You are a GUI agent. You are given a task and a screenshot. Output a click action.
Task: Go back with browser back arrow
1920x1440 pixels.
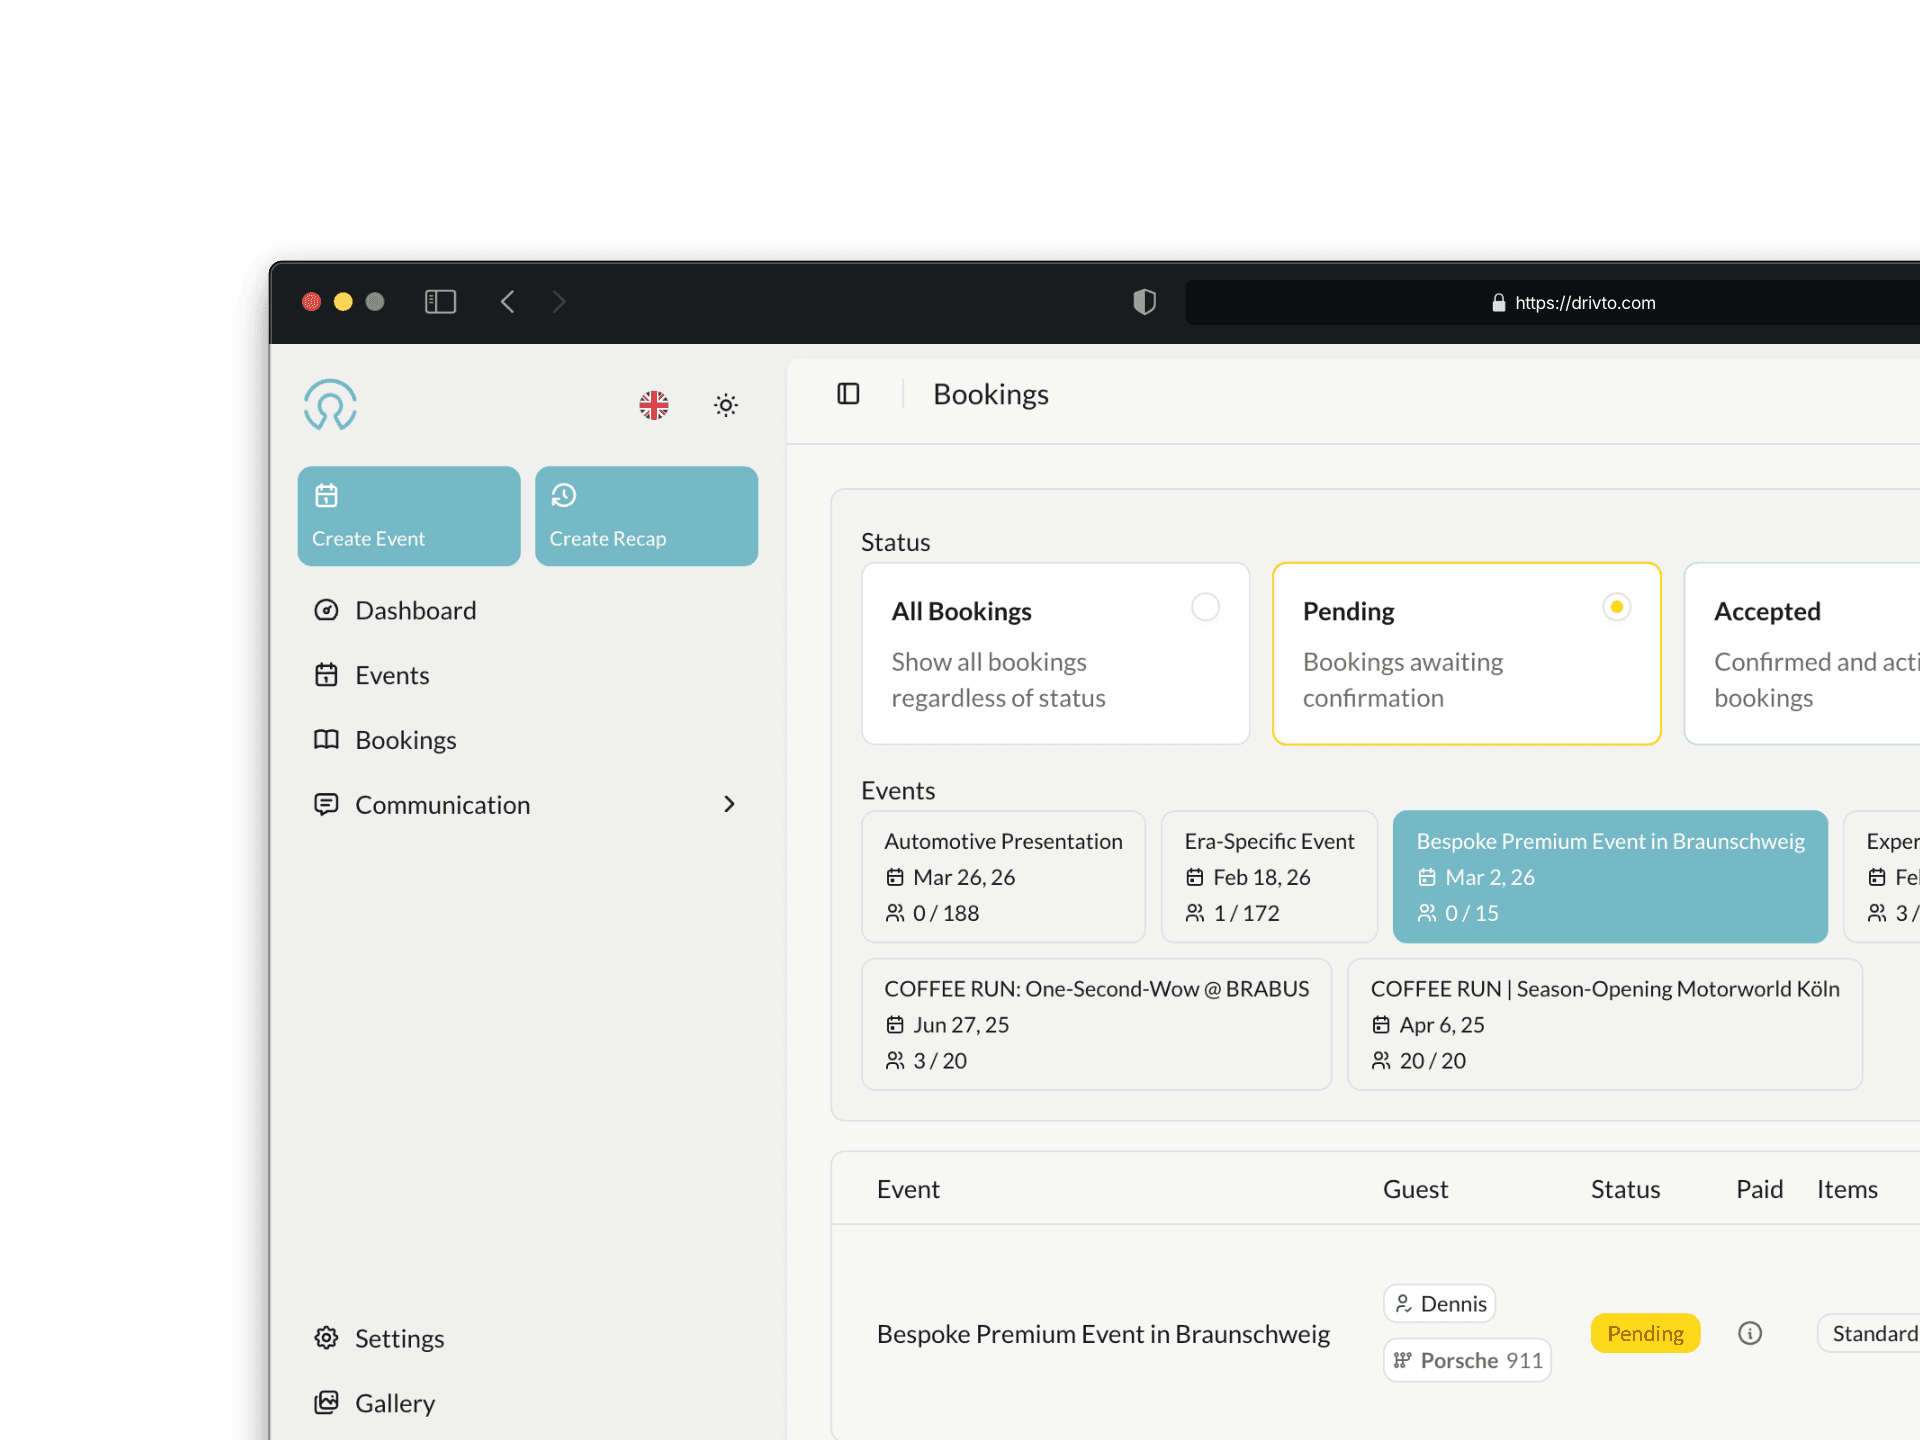[x=508, y=302]
